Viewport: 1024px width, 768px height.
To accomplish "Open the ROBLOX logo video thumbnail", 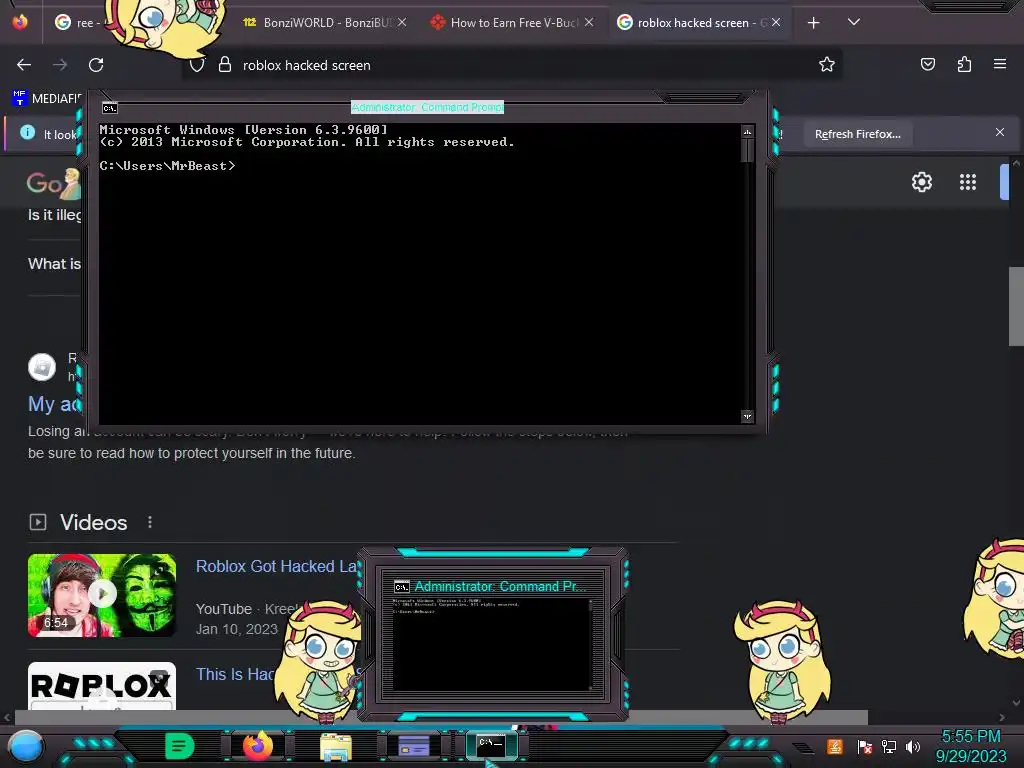I will coord(102,686).
